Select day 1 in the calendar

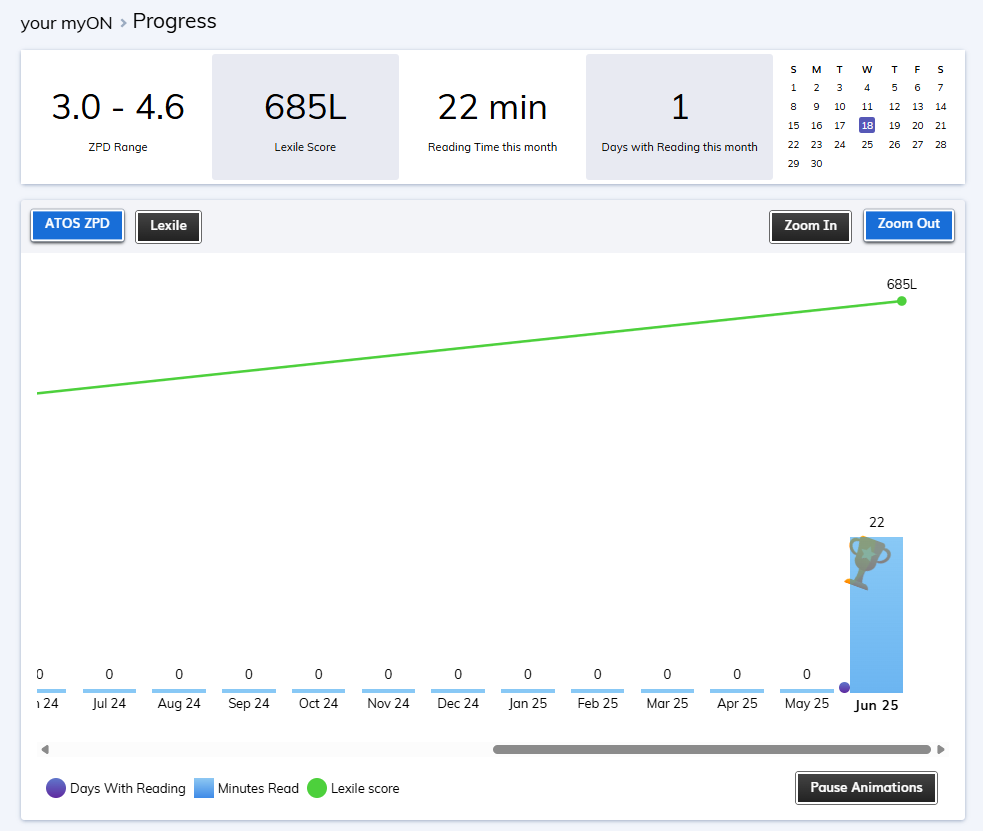[x=793, y=88]
